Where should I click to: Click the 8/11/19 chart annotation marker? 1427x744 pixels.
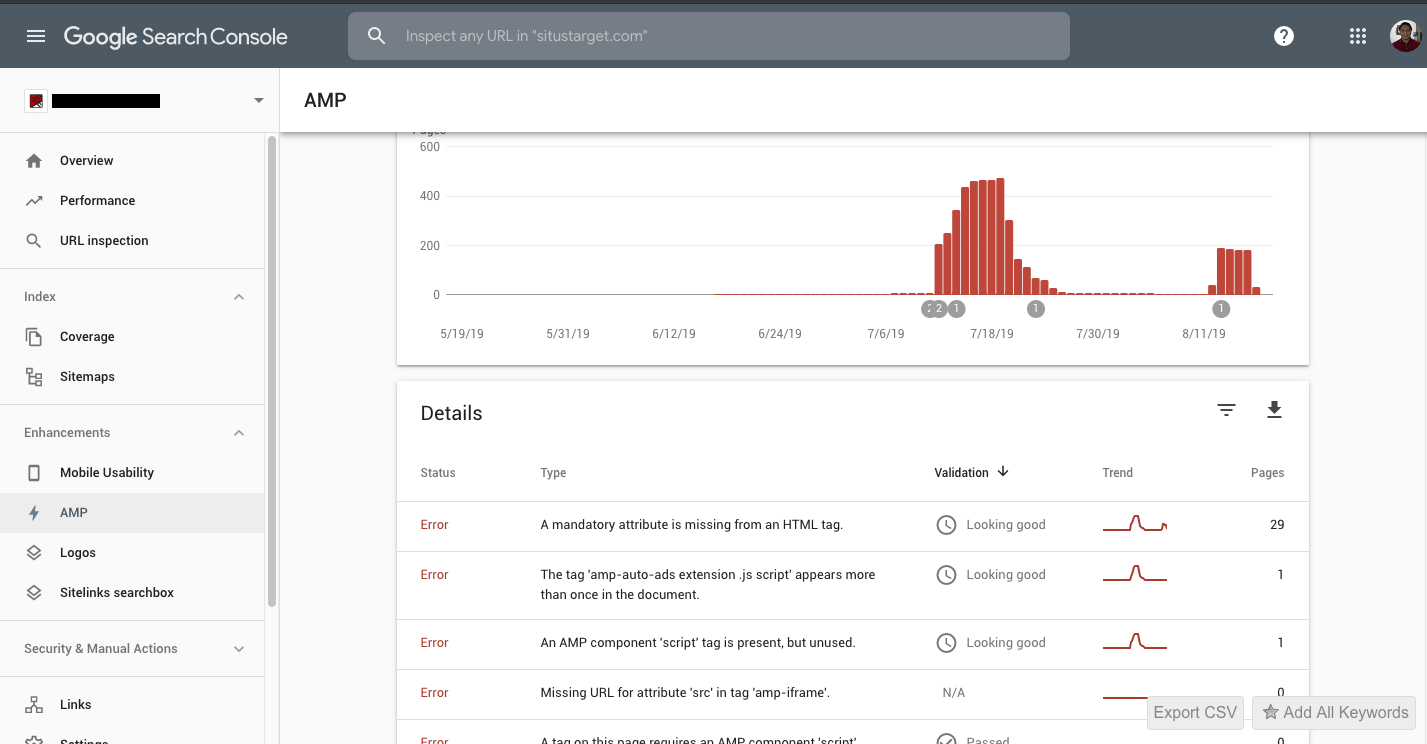tap(1221, 309)
